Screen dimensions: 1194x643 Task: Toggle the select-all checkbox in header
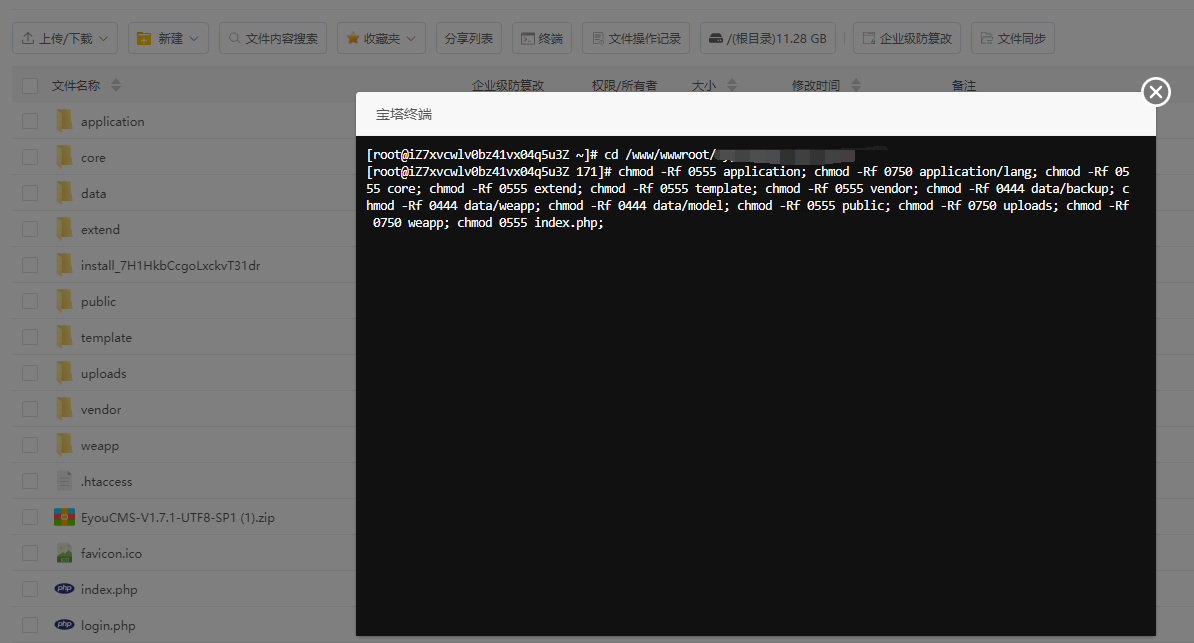point(30,86)
